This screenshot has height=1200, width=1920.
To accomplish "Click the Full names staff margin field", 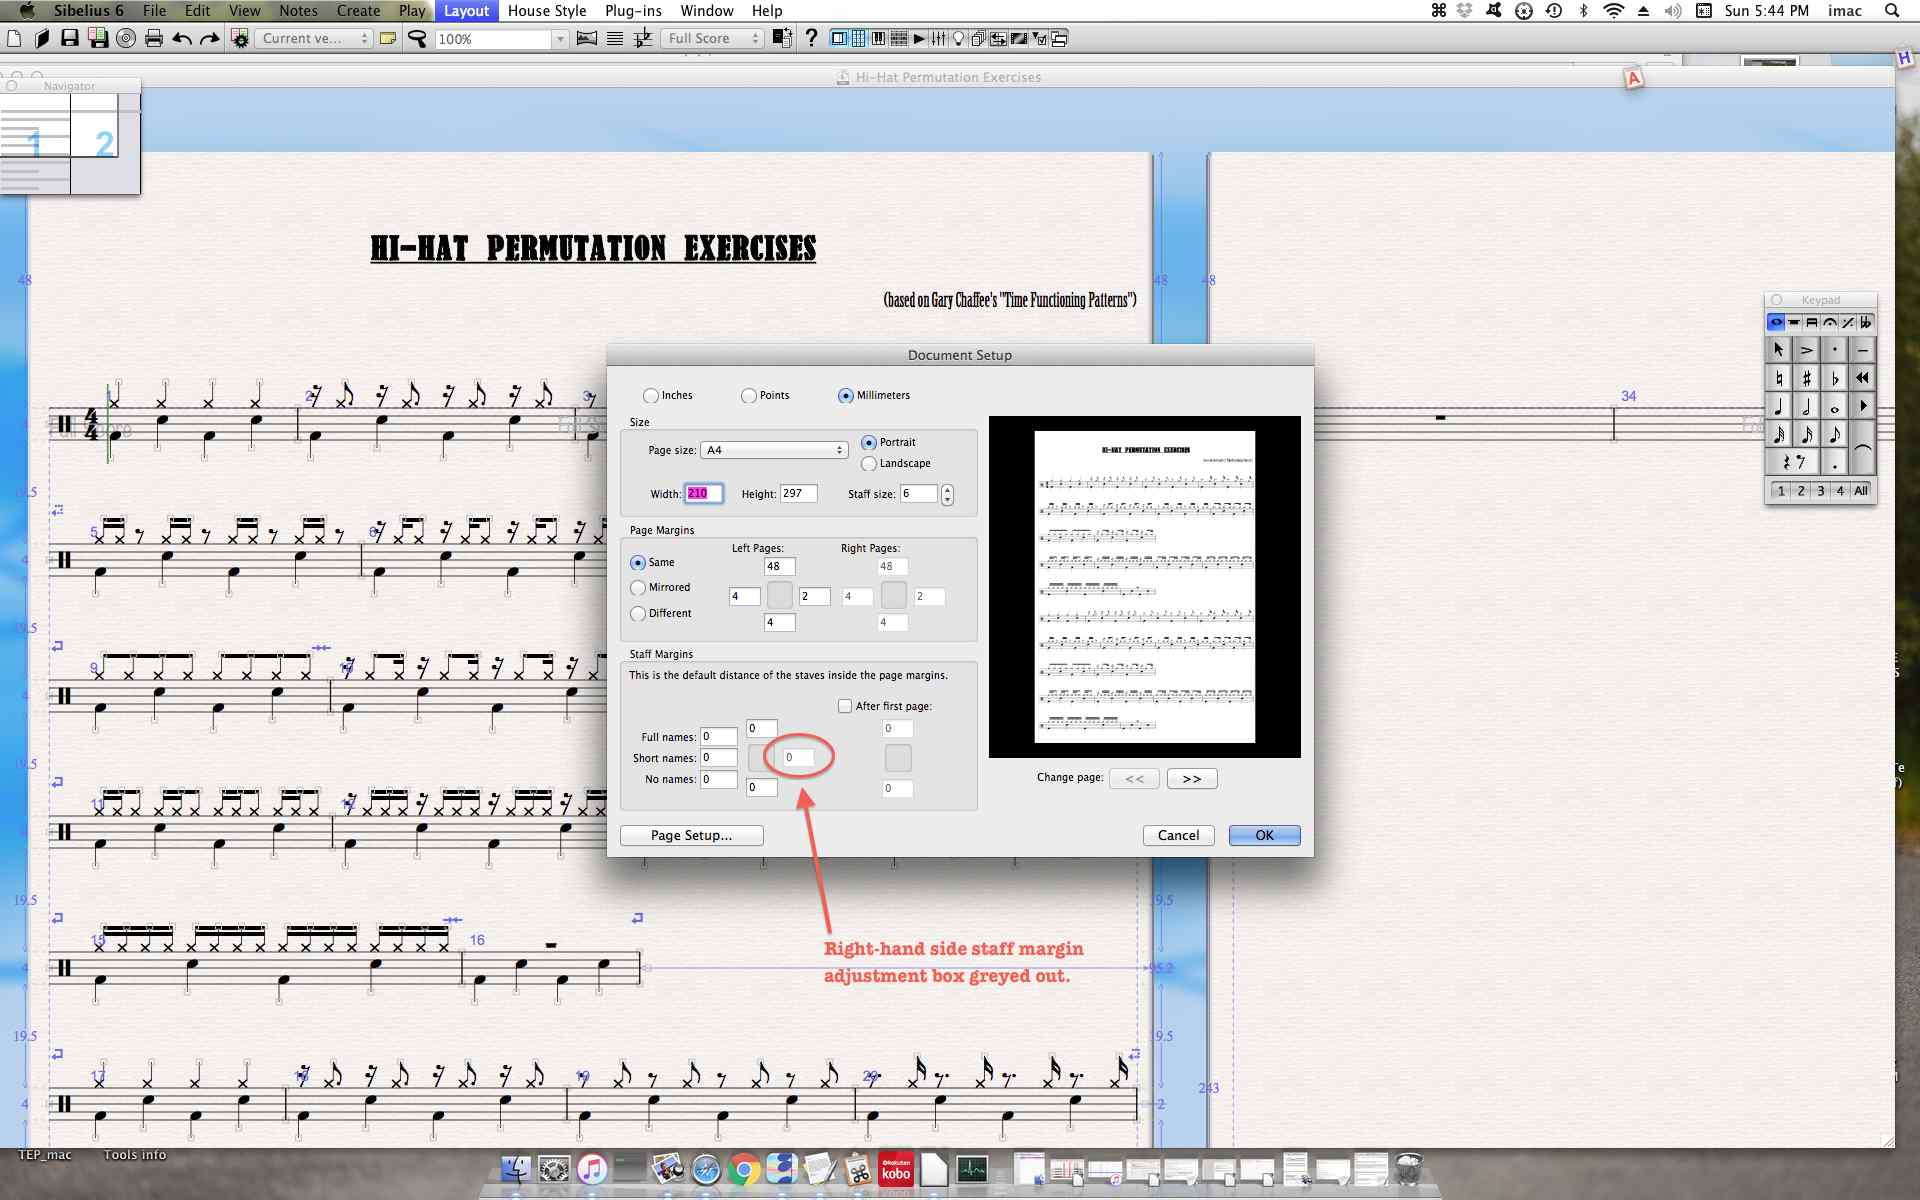I will [x=718, y=737].
